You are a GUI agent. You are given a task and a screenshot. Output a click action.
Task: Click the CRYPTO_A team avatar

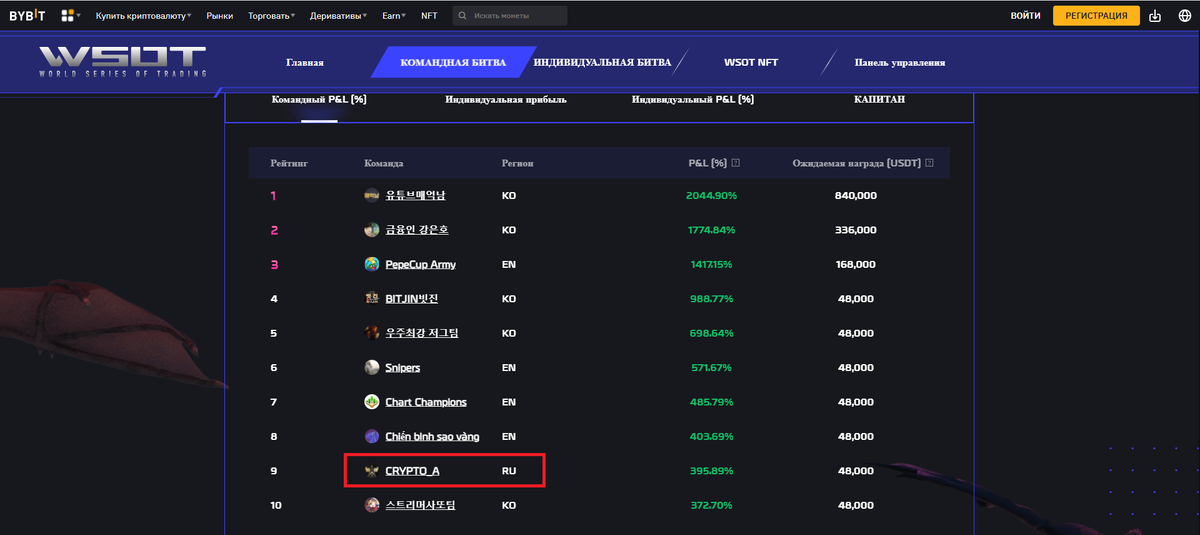pos(372,471)
